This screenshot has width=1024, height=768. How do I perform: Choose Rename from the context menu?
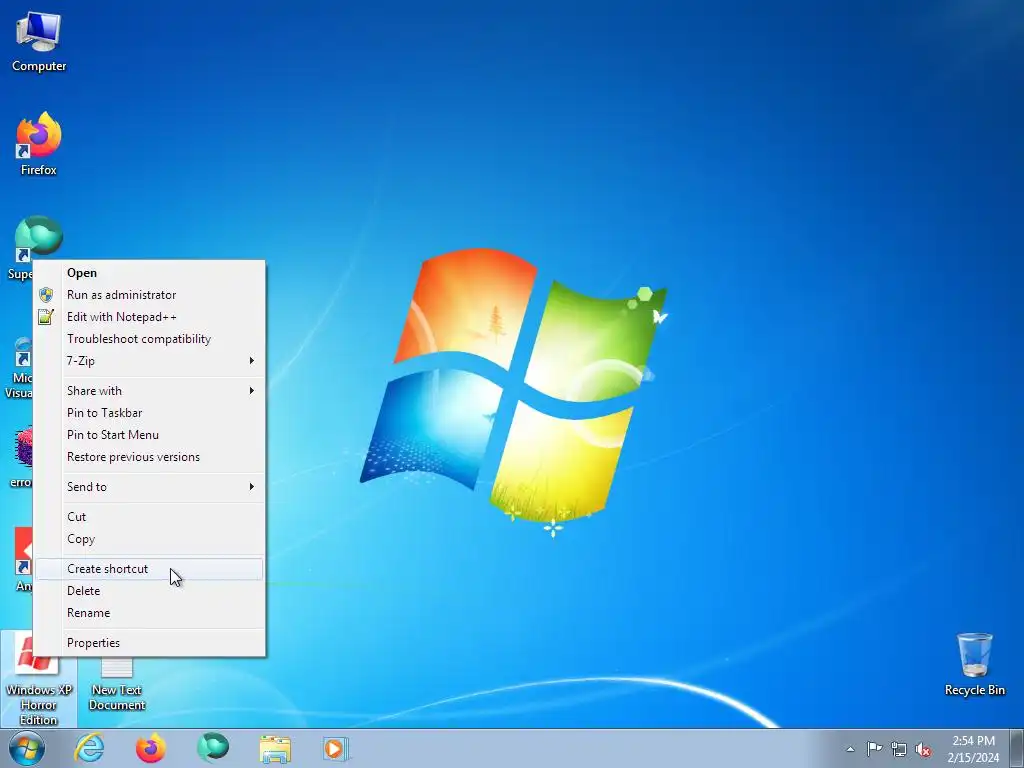coord(150,613)
